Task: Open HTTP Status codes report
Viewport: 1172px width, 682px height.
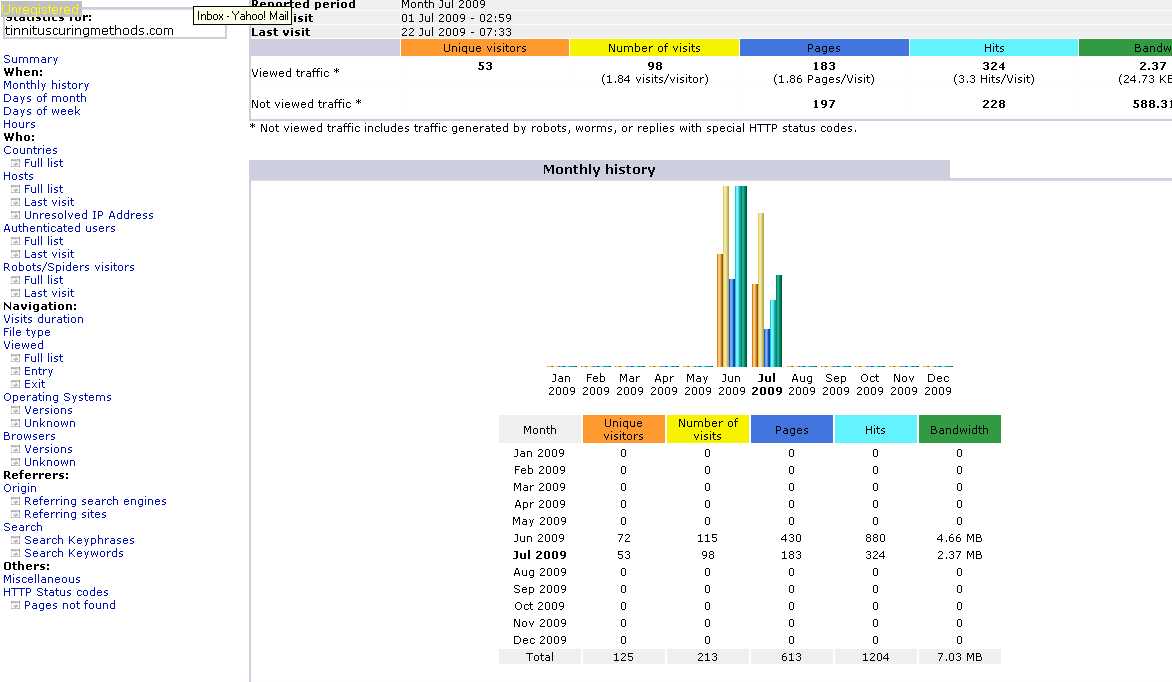Action: click(56, 592)
